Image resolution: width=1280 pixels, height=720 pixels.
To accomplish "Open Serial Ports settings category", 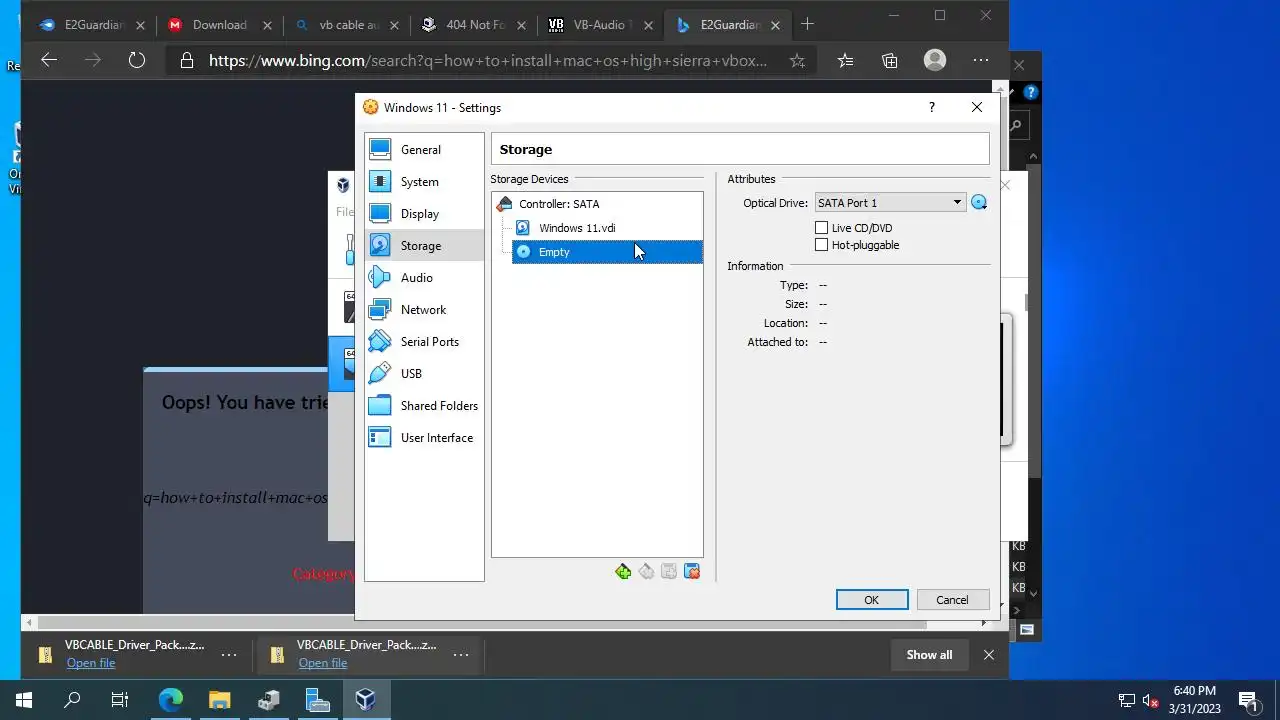I will (424, 342).
